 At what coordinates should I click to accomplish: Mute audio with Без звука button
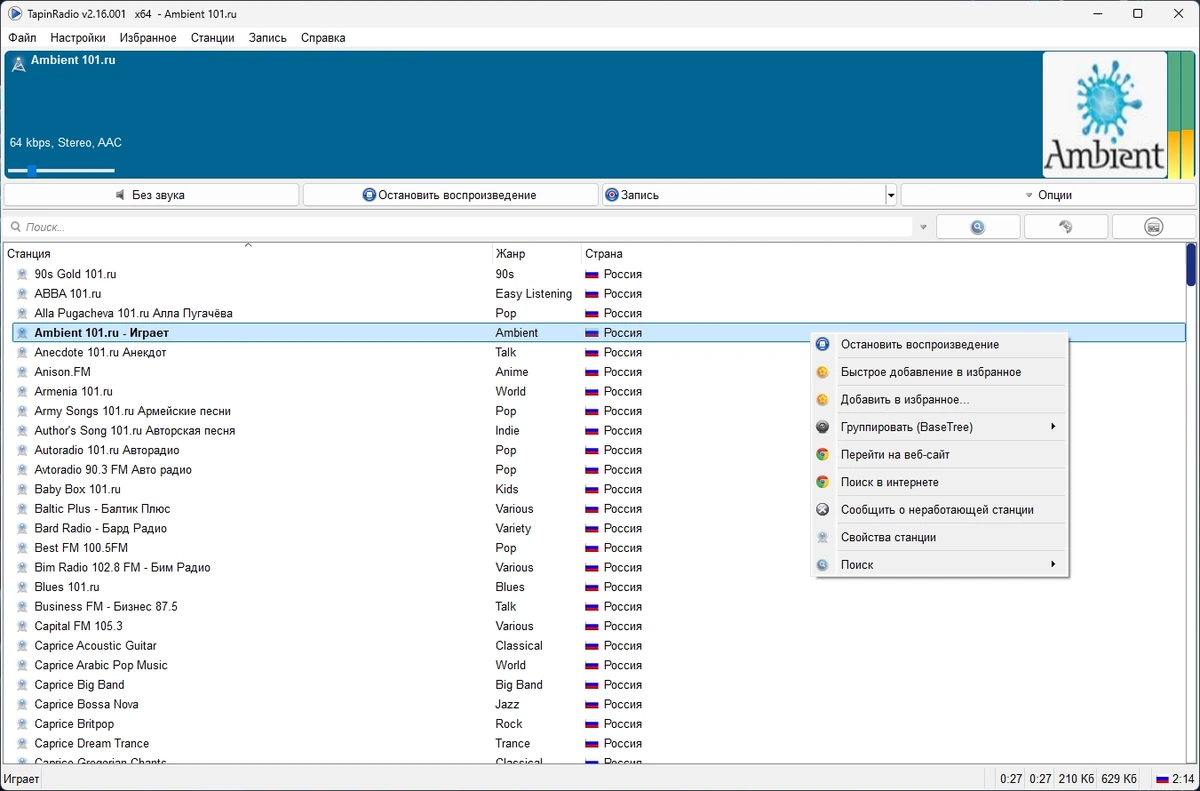tap(151, 195)
